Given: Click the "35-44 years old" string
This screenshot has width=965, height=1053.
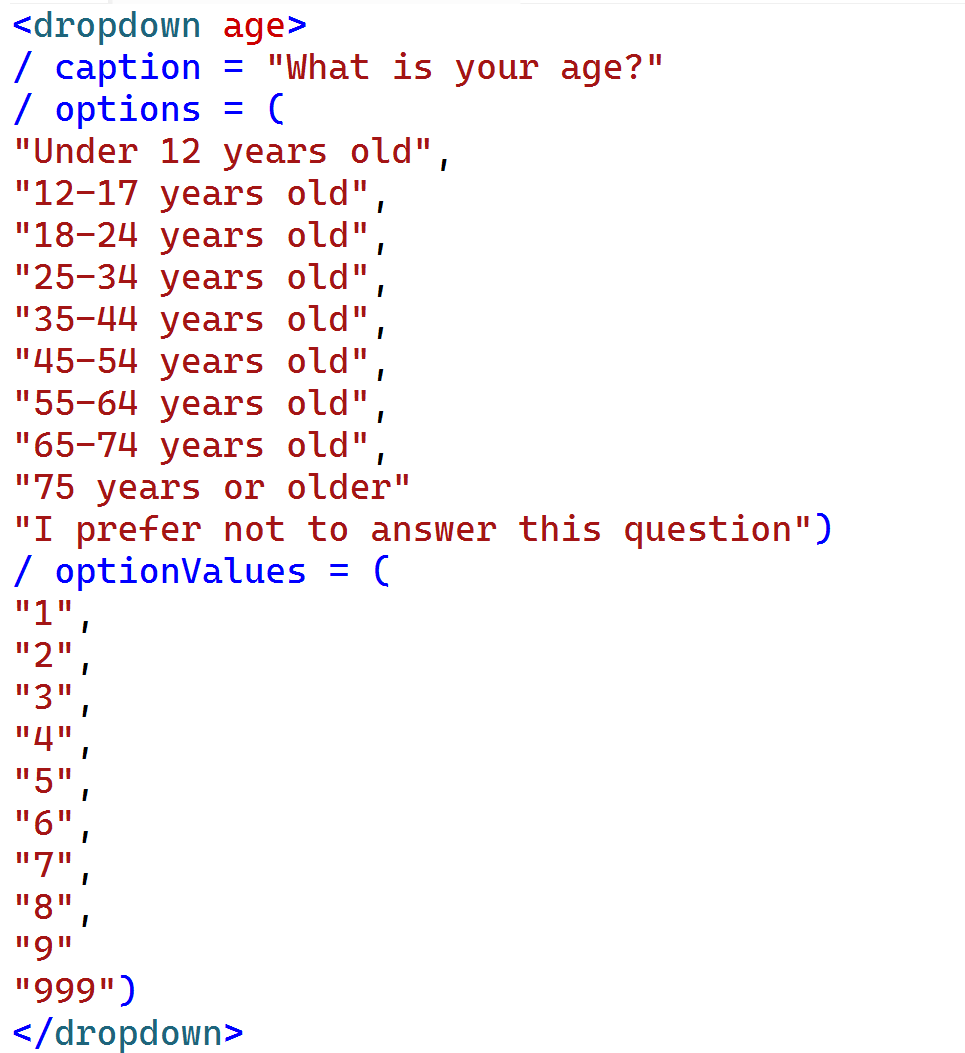Looking at the screenshot, I should tap(192, 320).
